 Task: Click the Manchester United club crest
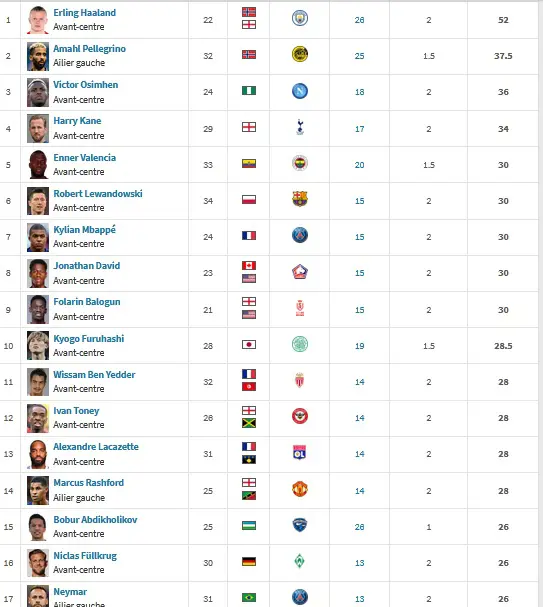pos(300,489)
